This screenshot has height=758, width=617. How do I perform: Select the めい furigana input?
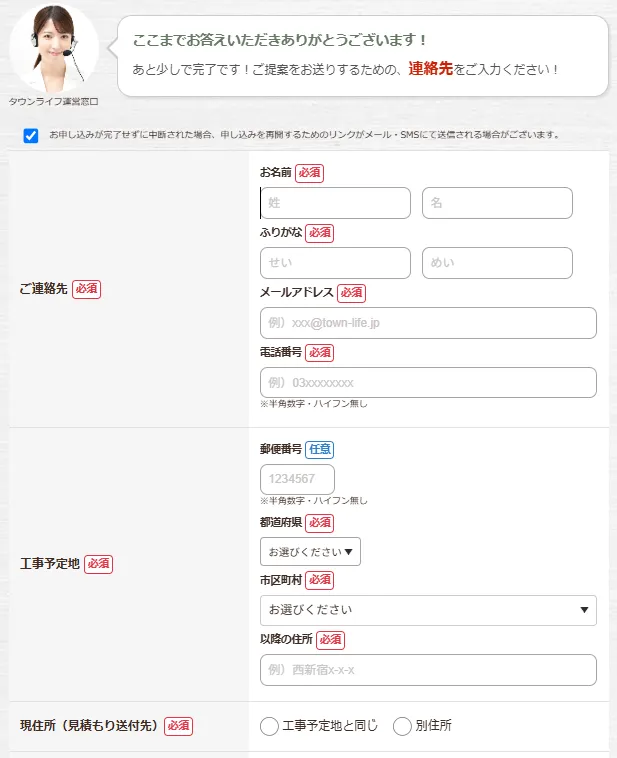(x=497, y=263)
